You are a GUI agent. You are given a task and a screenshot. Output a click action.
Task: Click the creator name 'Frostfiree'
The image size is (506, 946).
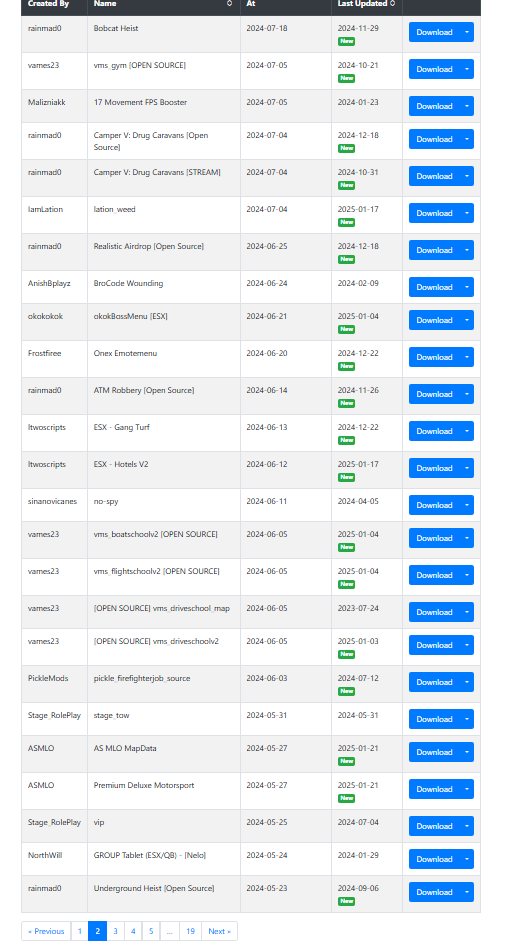[45, 353]
